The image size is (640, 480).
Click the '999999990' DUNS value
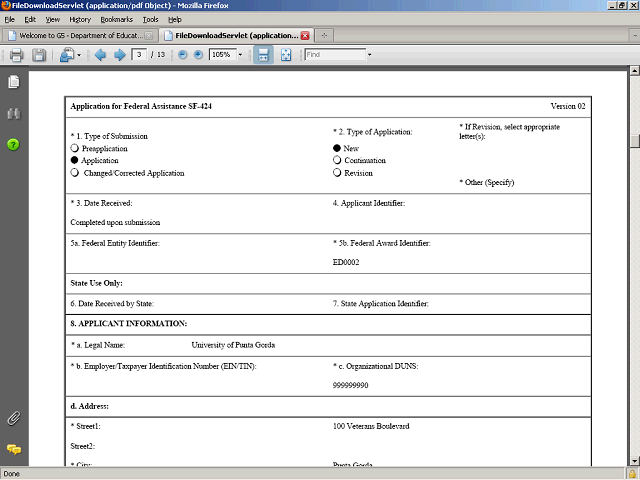click(350, 385)
